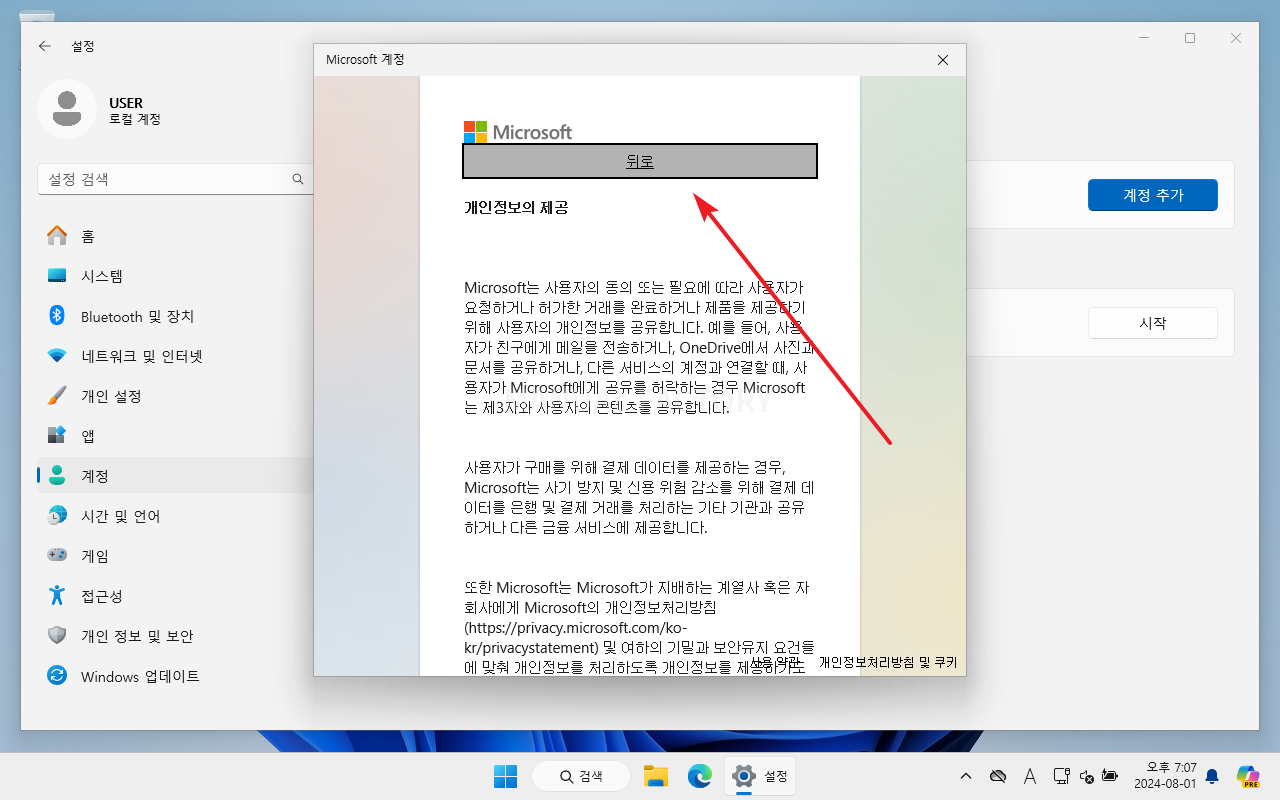1280x800 pixels.
Task: Launch Microsoft Edge from the taskbar
Action: pyautogui.click(x=699, y=776)
